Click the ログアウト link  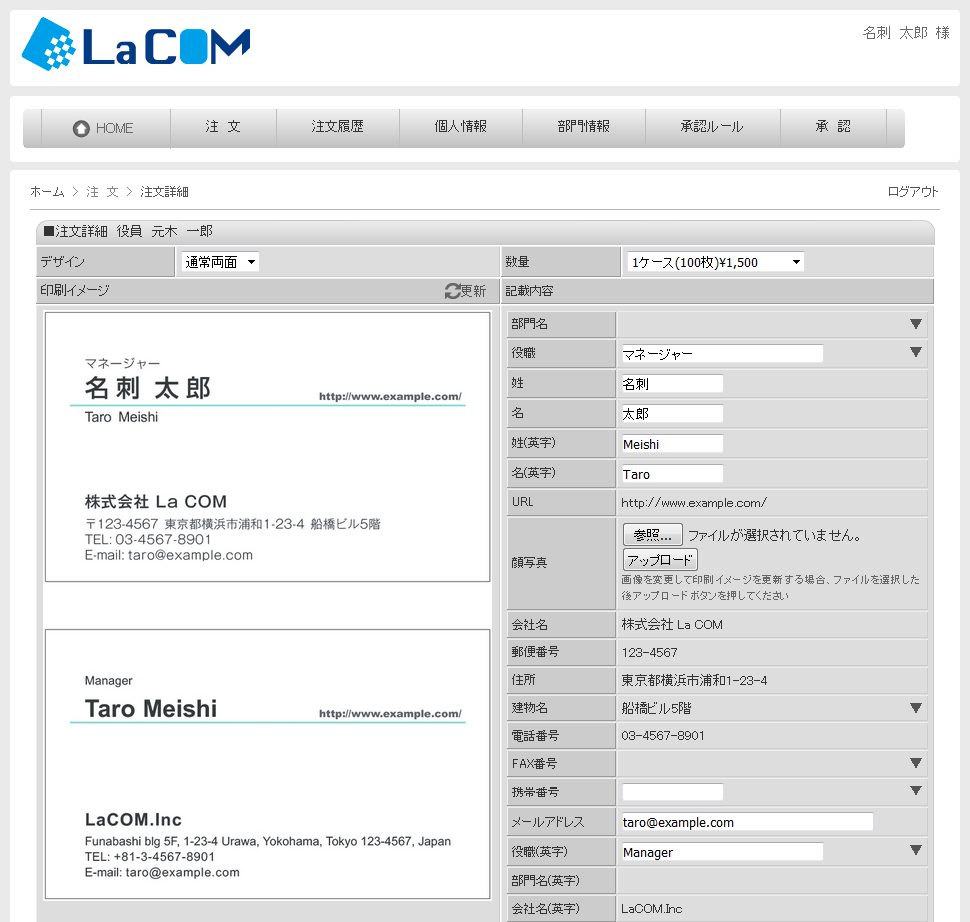913,191
